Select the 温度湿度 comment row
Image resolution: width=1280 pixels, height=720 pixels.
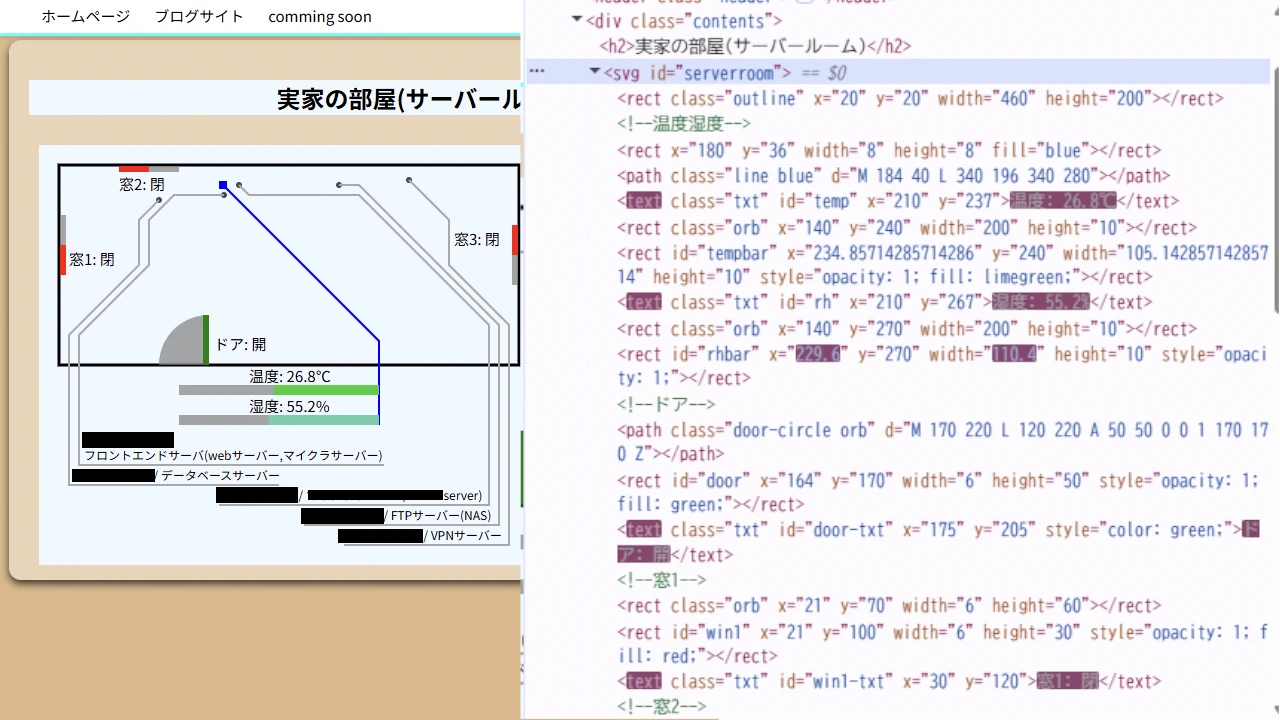683,124
